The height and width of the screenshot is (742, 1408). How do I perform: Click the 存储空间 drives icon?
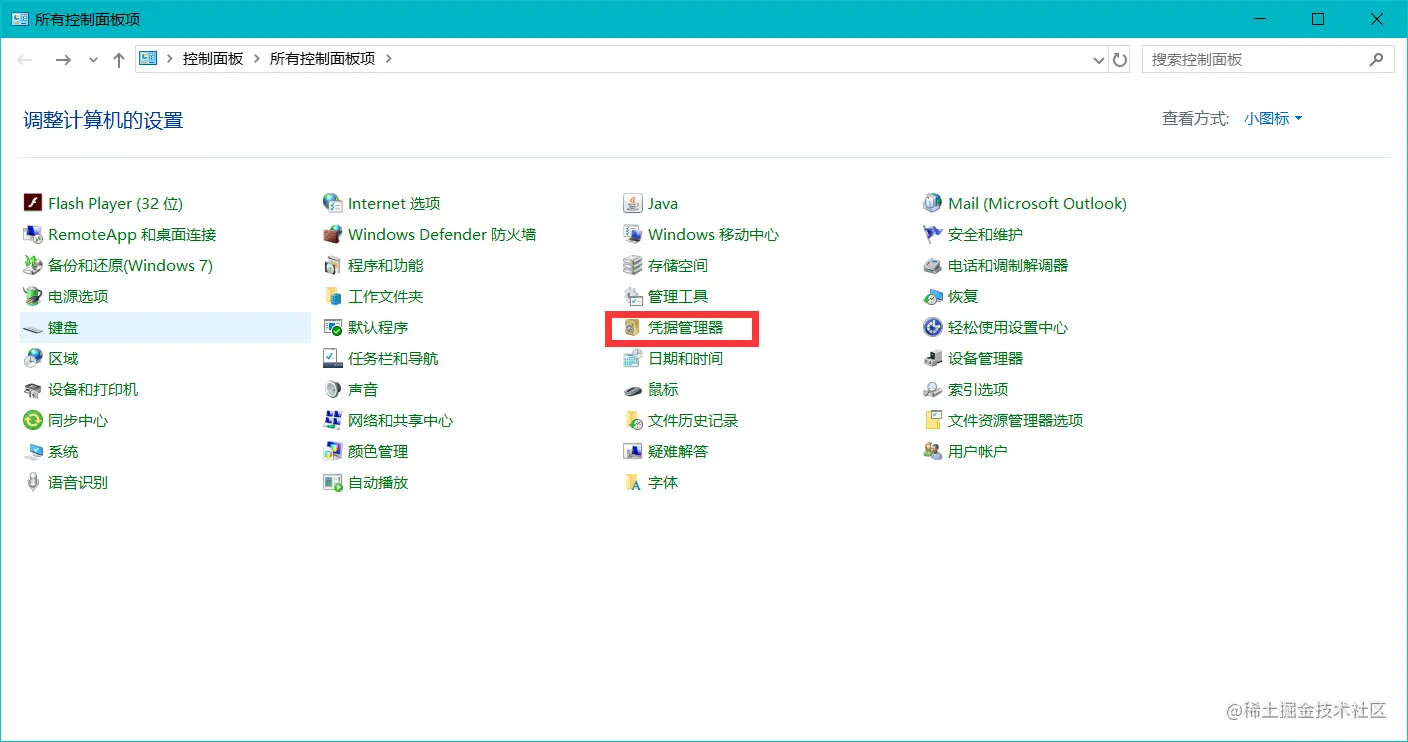pos(632,265)
